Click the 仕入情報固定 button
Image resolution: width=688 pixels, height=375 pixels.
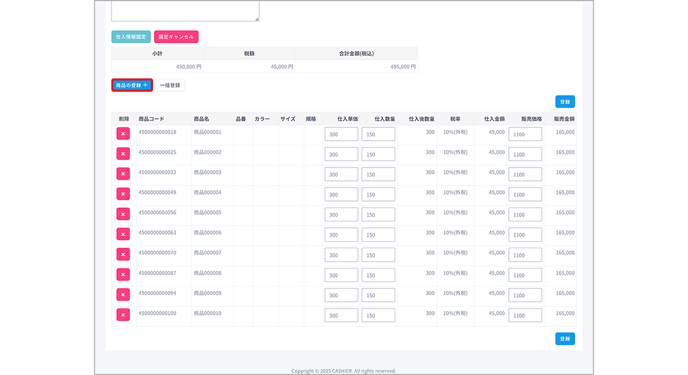tap(131, 37)
